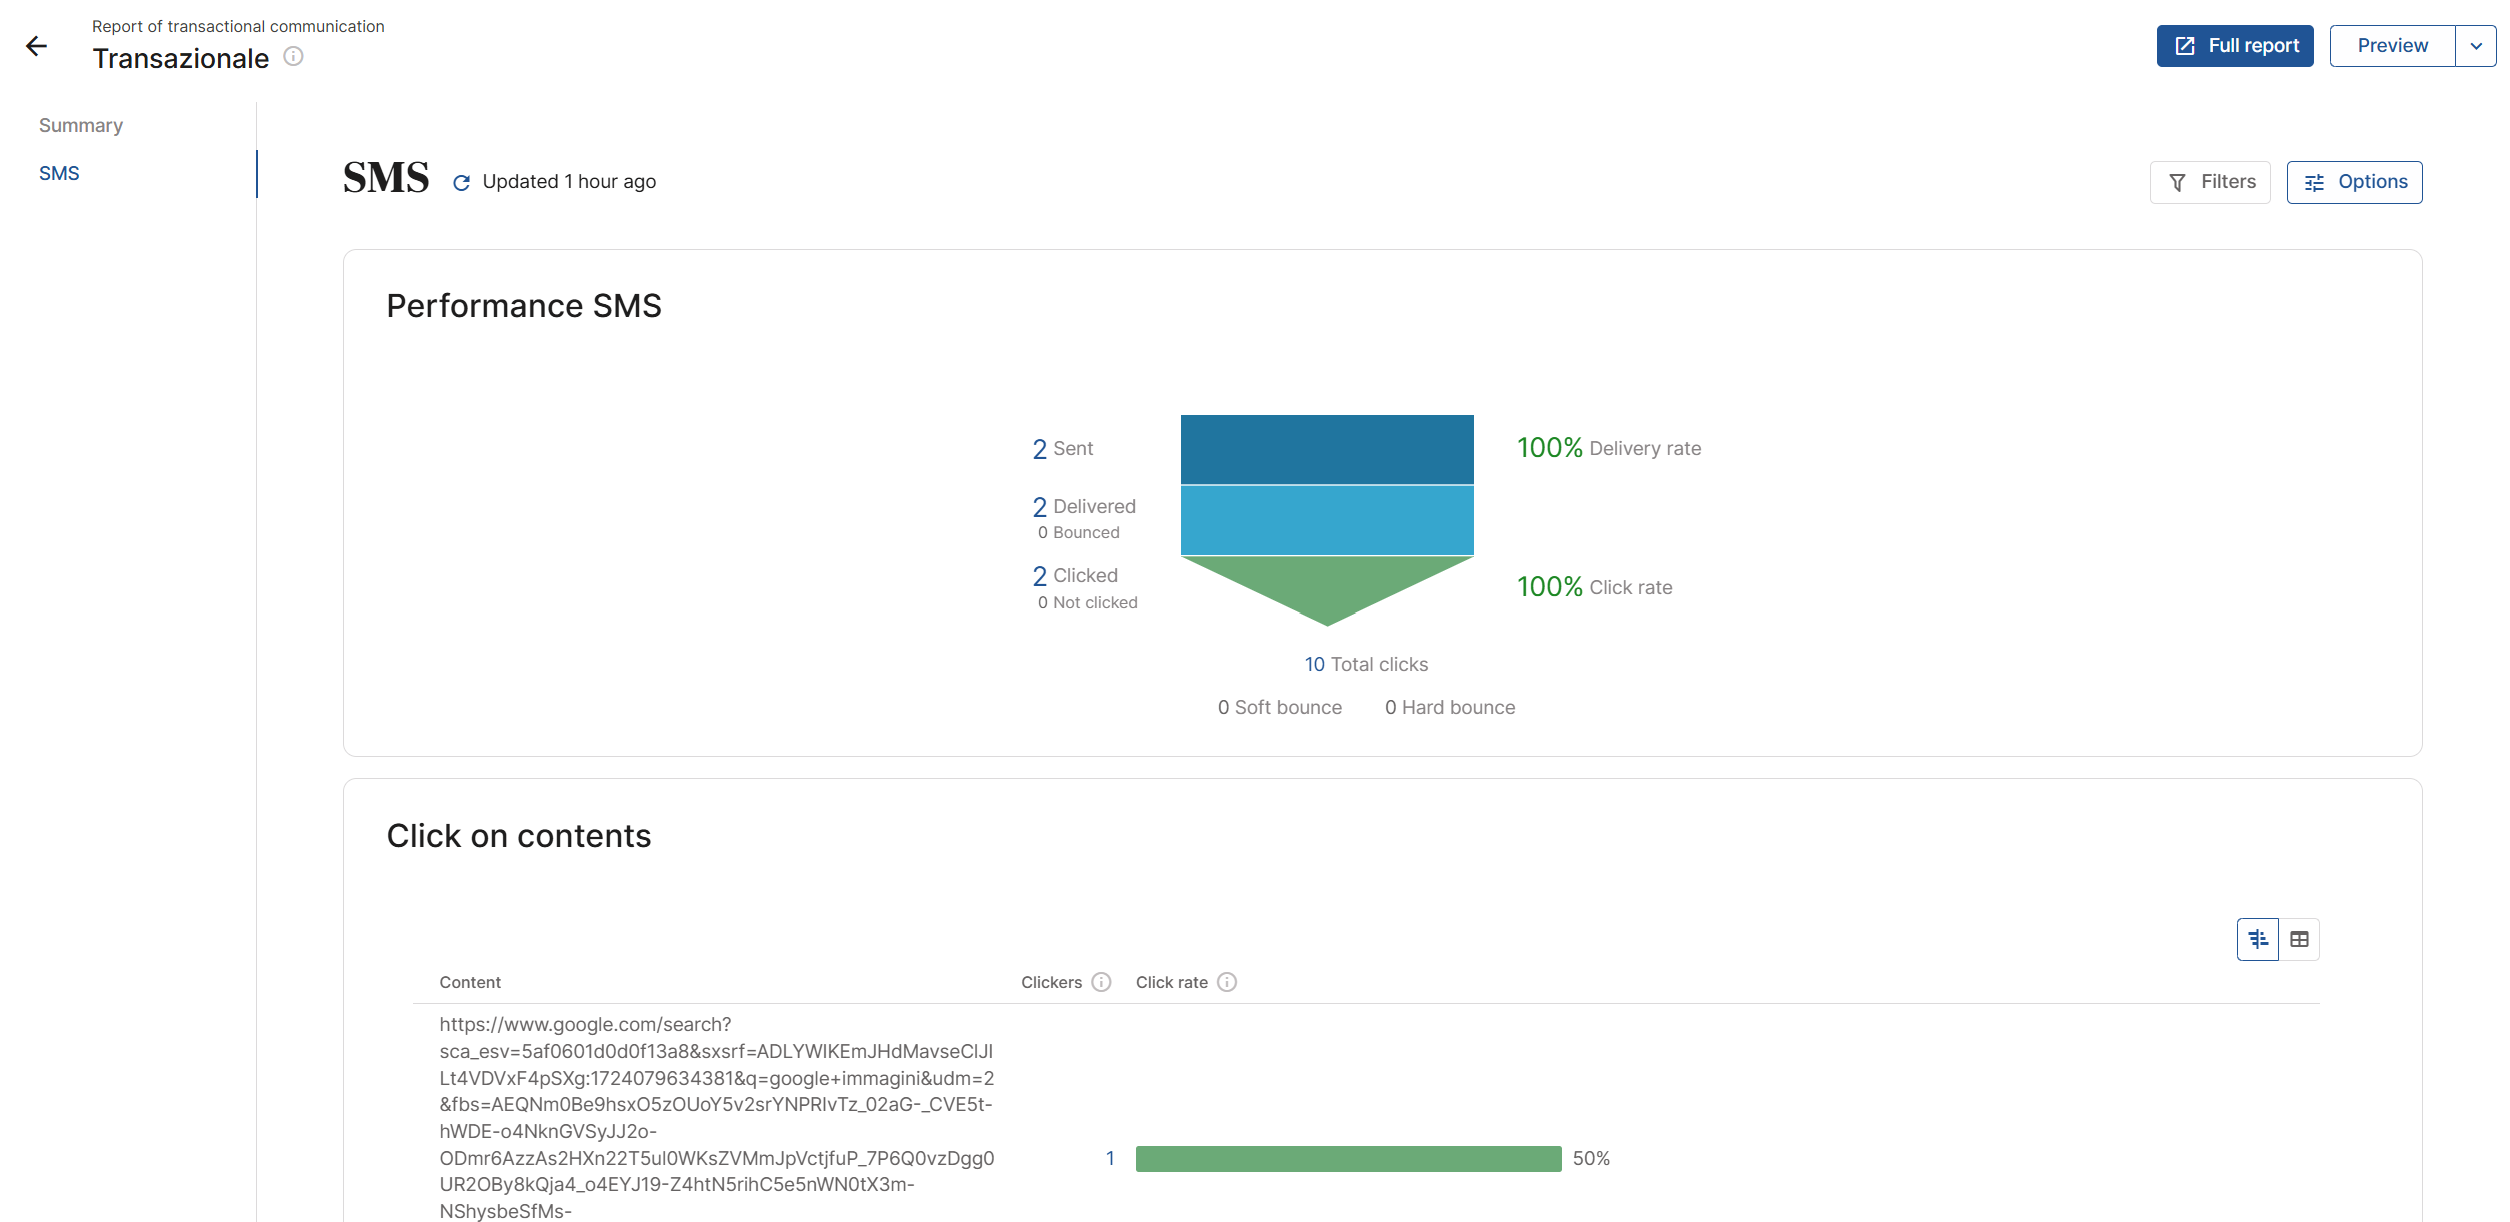Click the google.com search URL content

tap(716, 1117)
